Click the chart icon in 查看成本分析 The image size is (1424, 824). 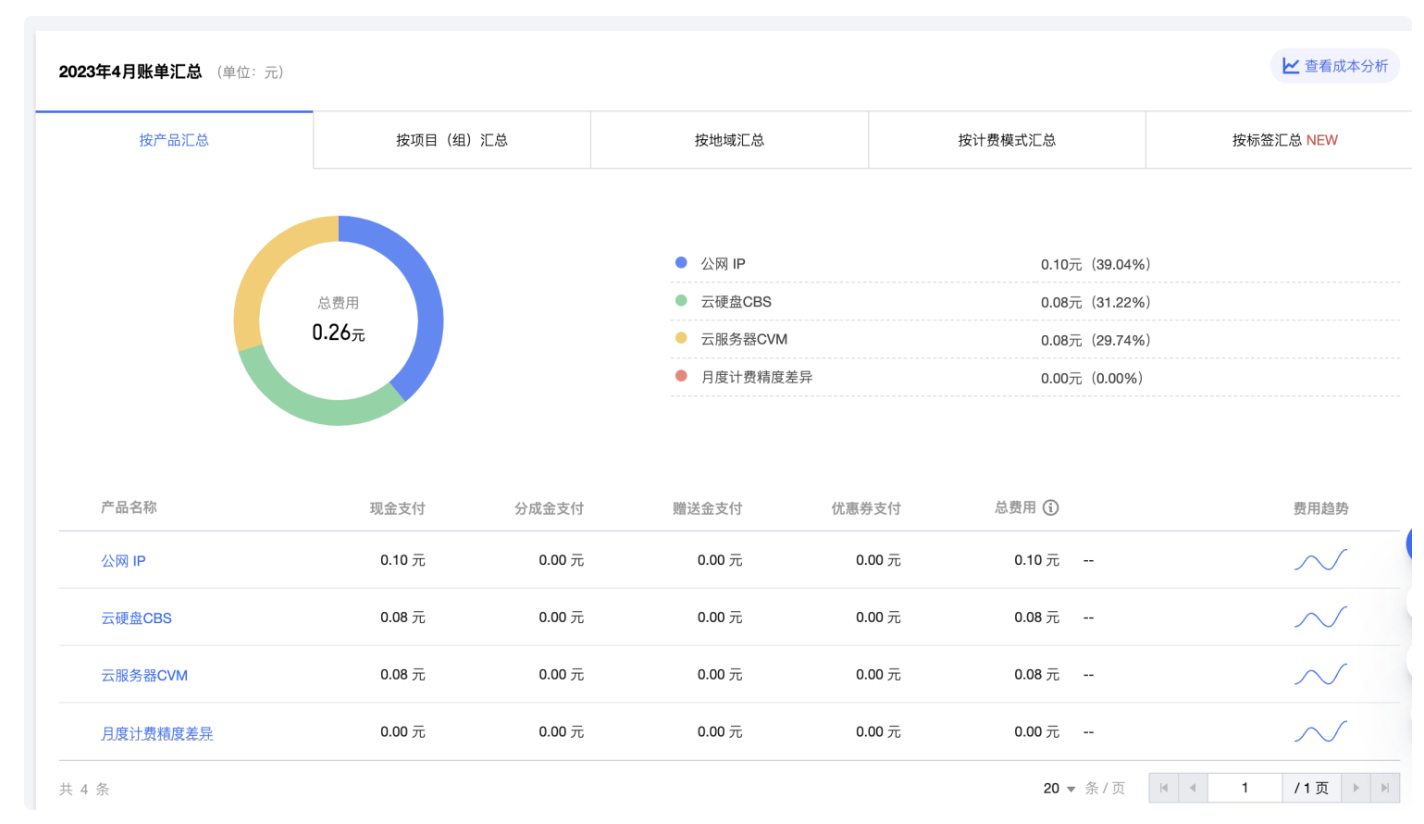click(x=1291, y=66)
